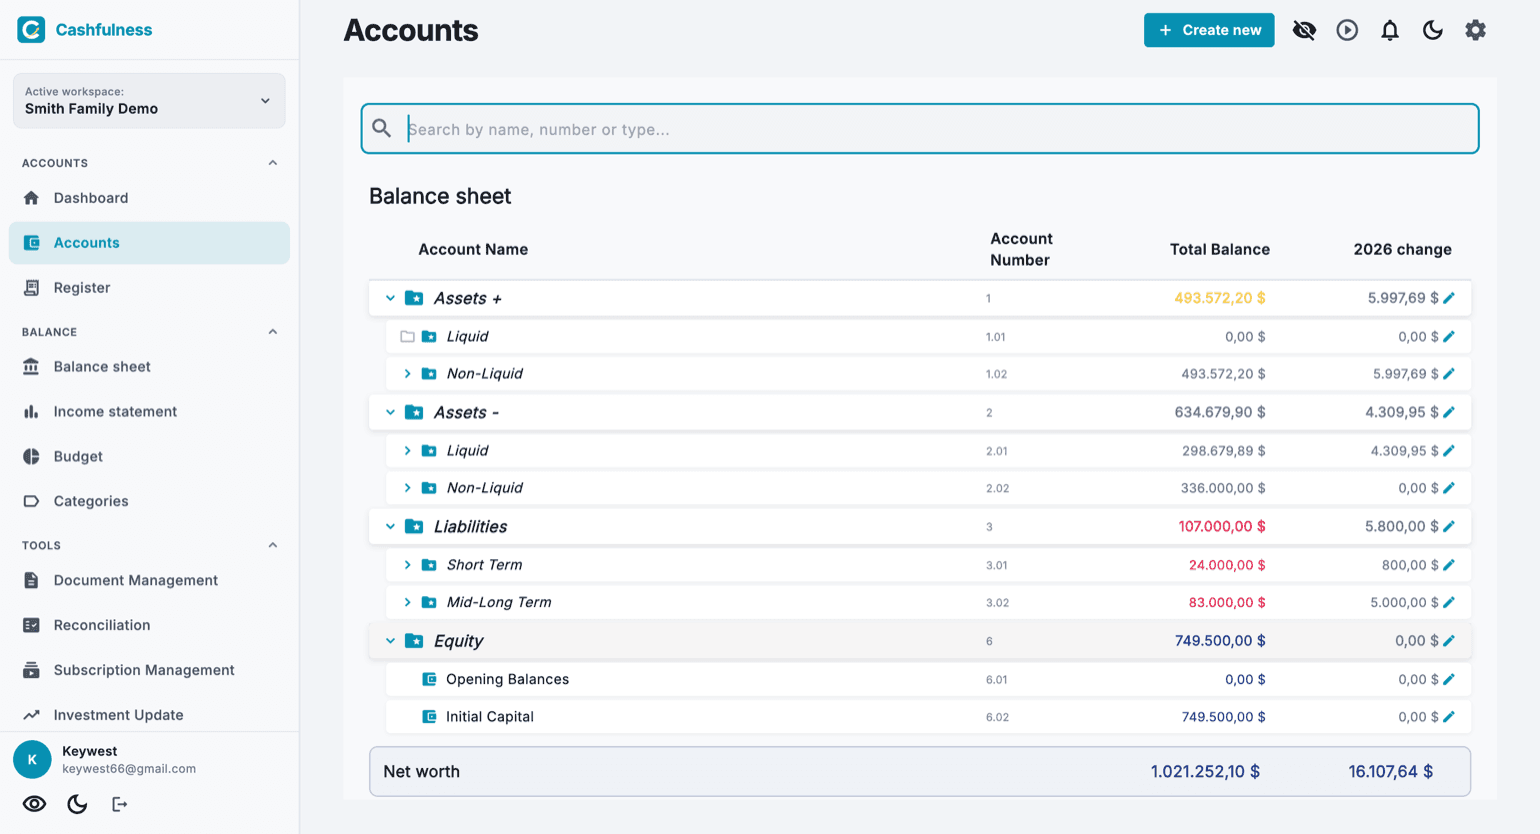
Task: Expand Short Term liabilities
Action: tap(407, 565)
